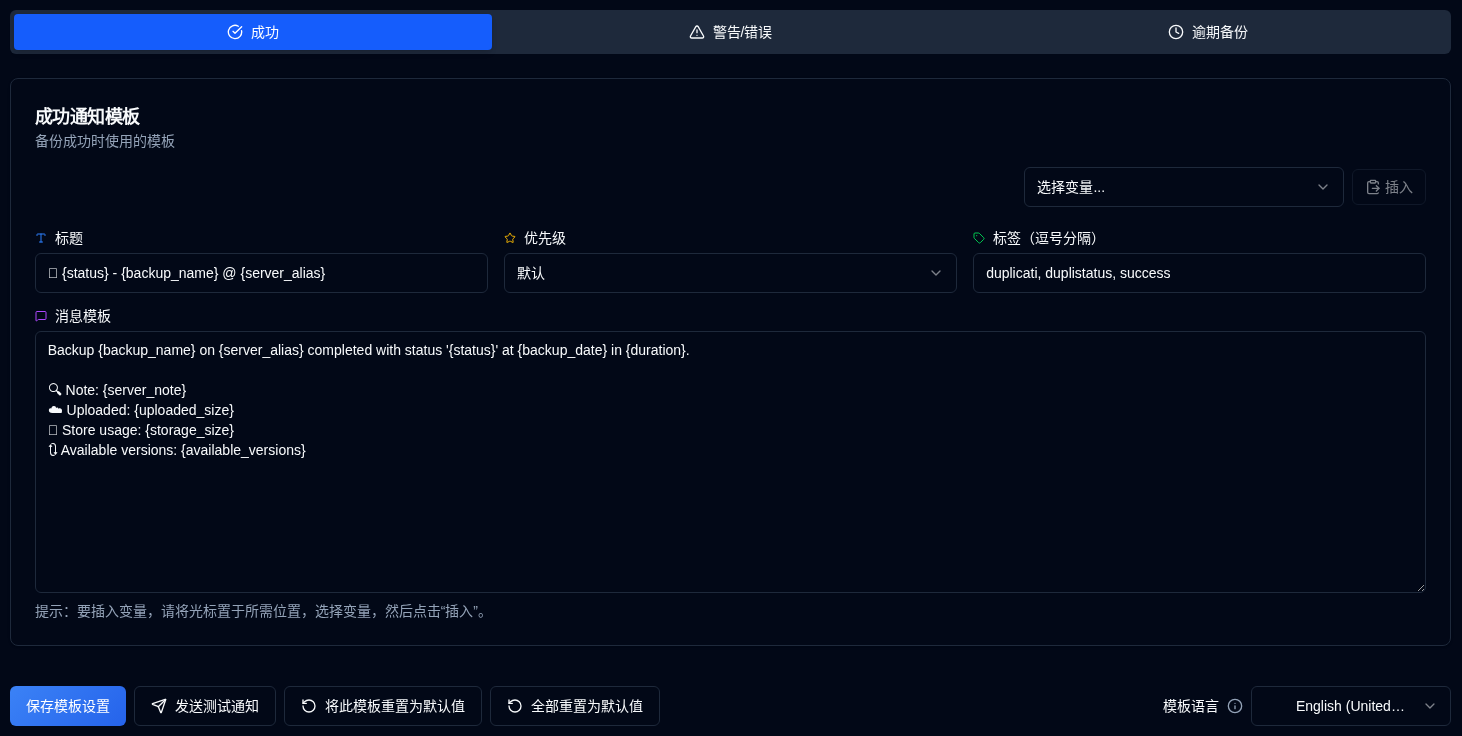Click the Note: {server_note} line

pos(117,390)
